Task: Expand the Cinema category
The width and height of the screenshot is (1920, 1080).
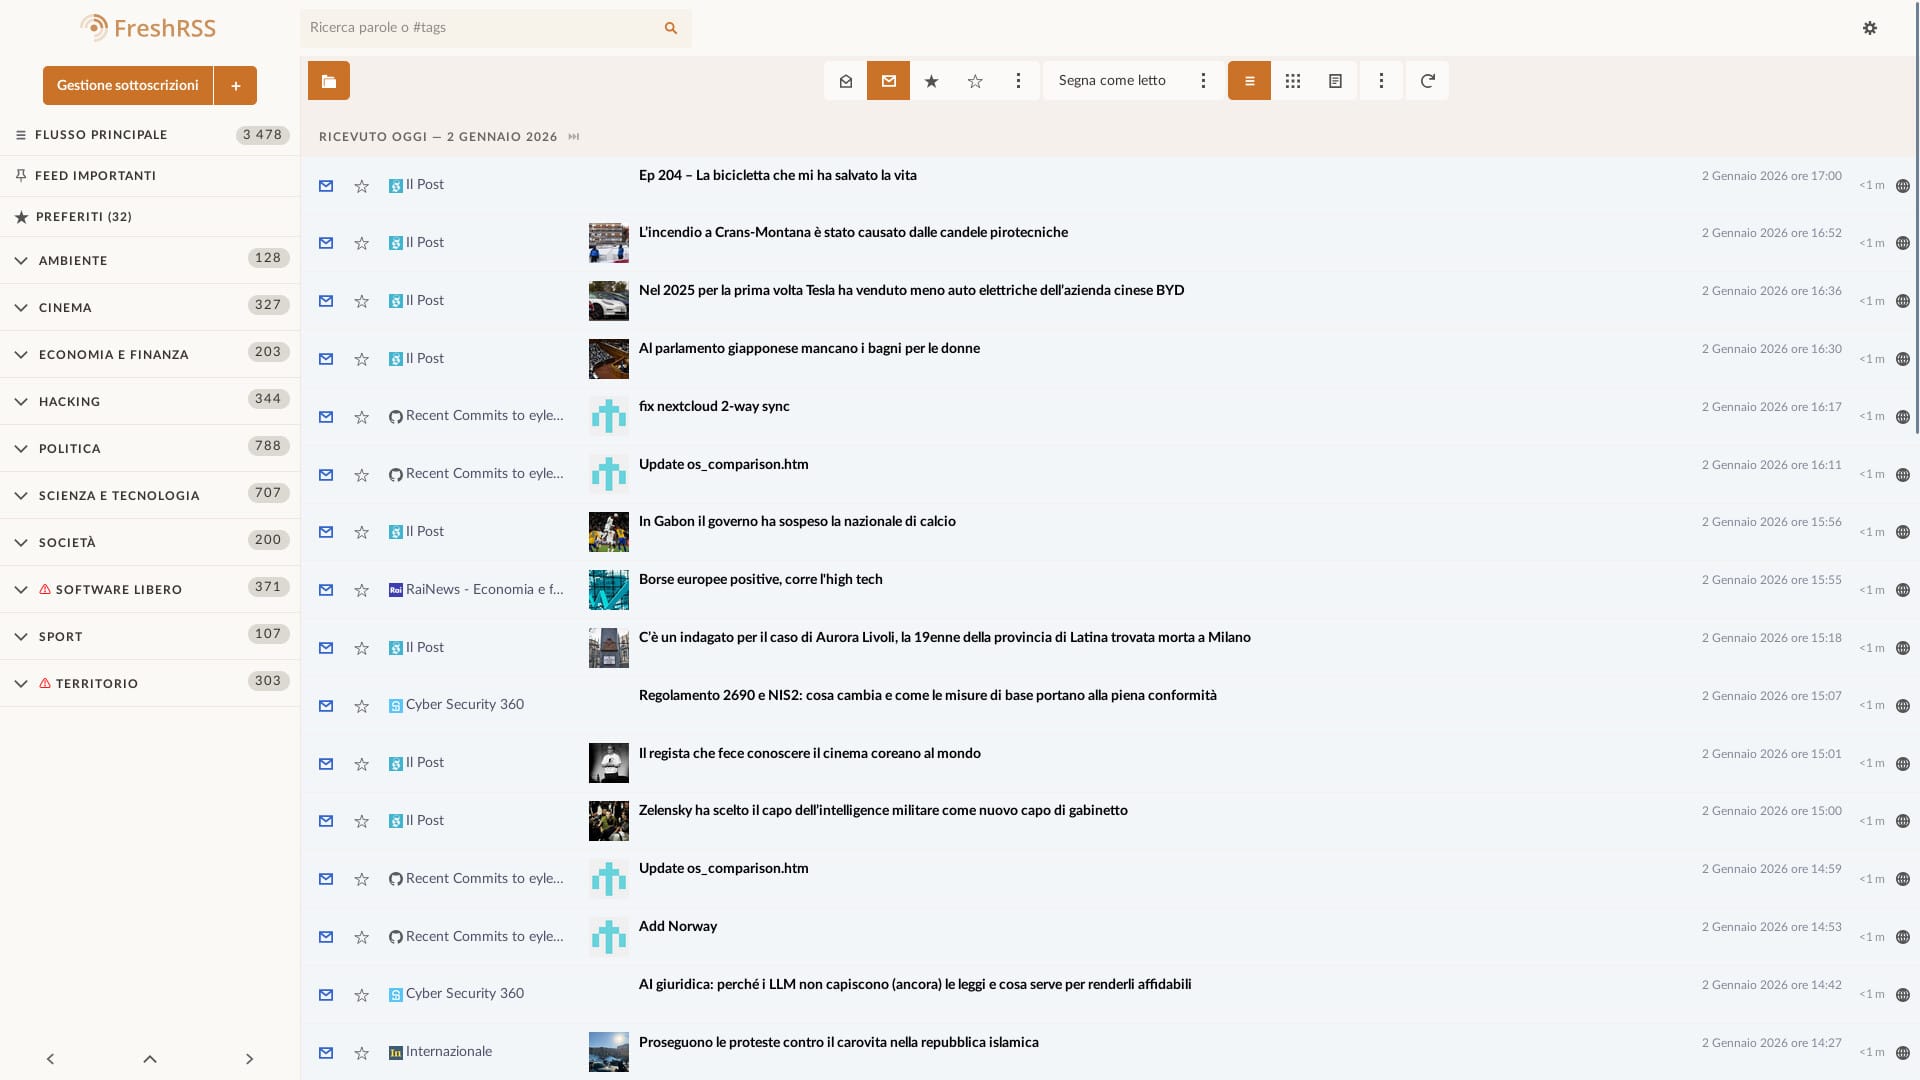Action: tap(21, 308)
